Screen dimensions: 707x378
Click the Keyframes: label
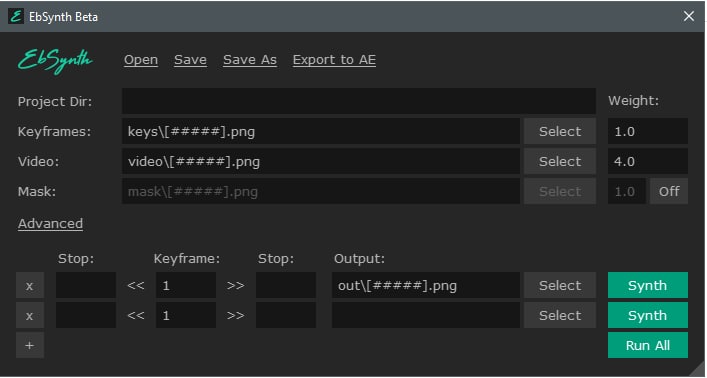(x=54, y=132)
